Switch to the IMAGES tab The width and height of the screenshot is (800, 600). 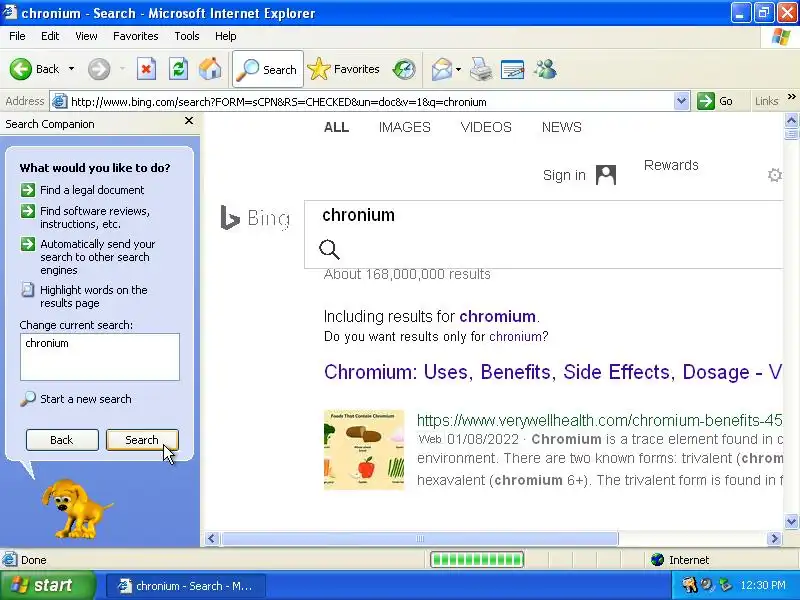point(405,127)
